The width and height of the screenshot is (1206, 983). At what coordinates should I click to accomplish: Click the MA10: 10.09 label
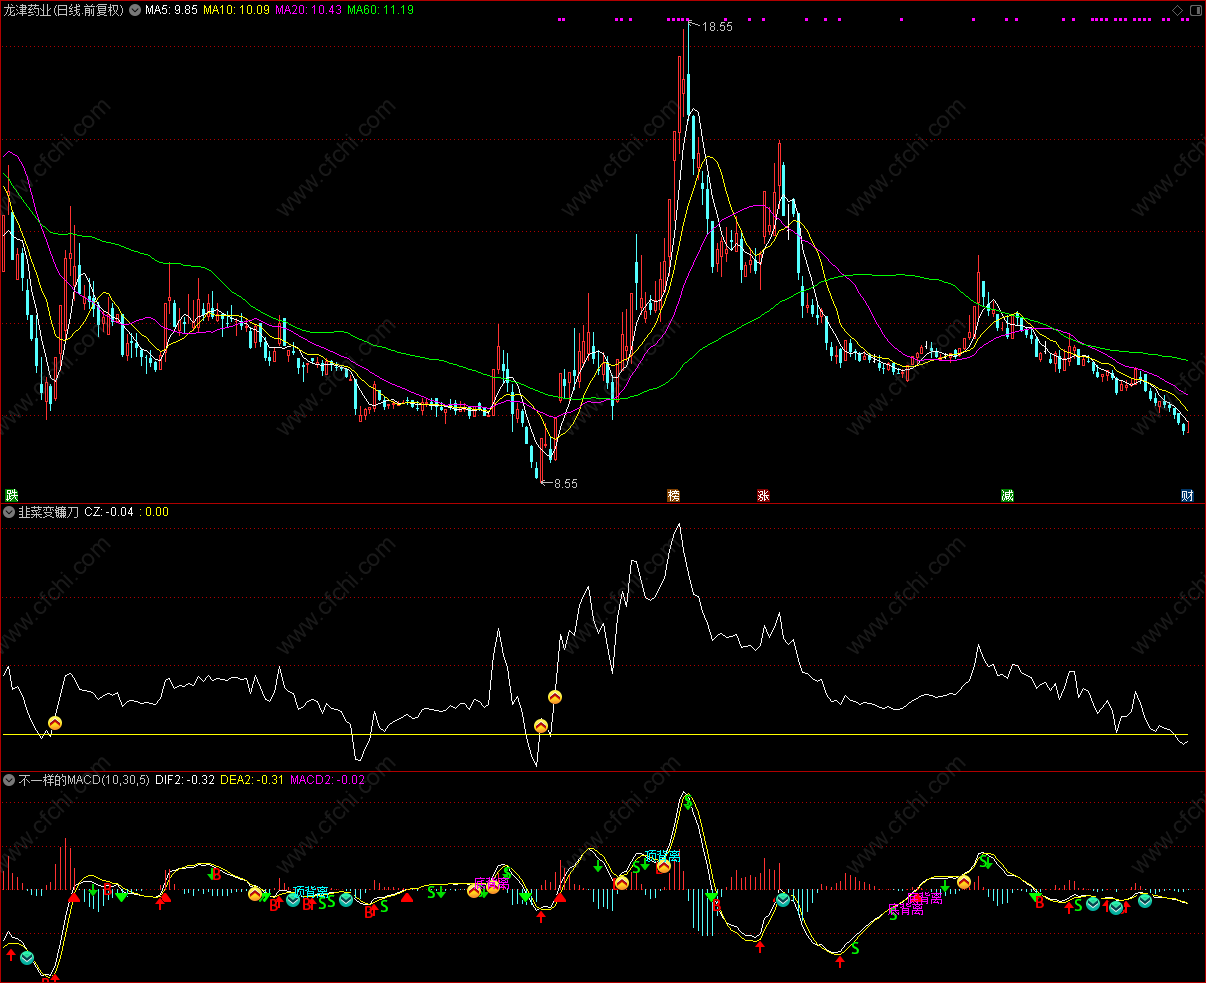236,10
